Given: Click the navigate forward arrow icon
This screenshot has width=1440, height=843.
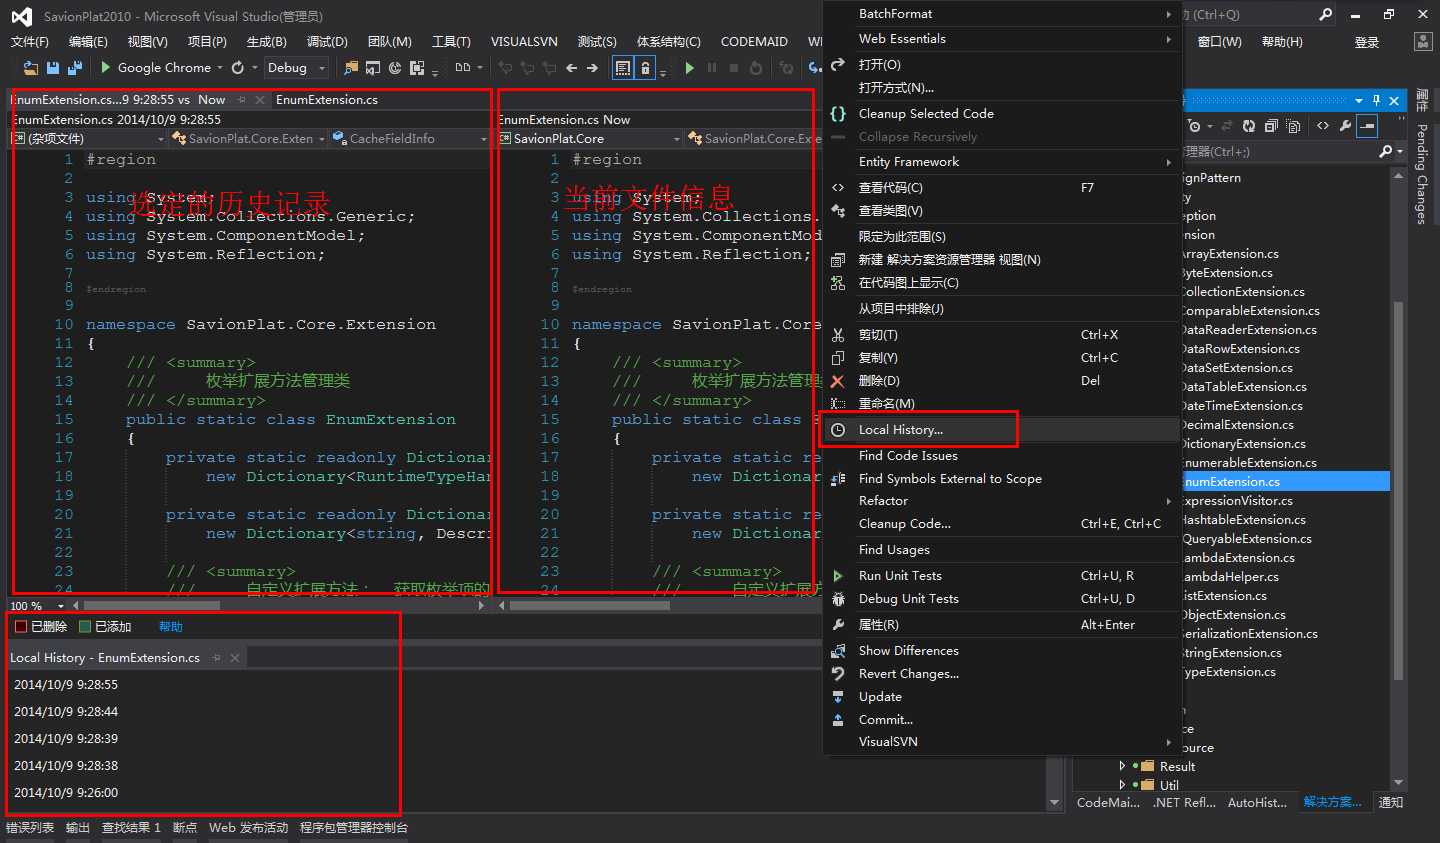Looking at the screenshot, I should pos(593,68).
